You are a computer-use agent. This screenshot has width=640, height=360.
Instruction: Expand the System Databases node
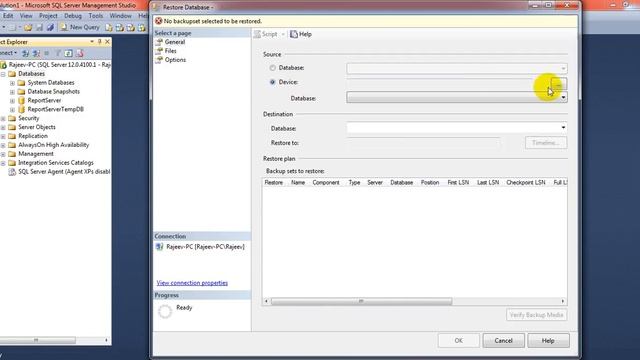(12, 83)
